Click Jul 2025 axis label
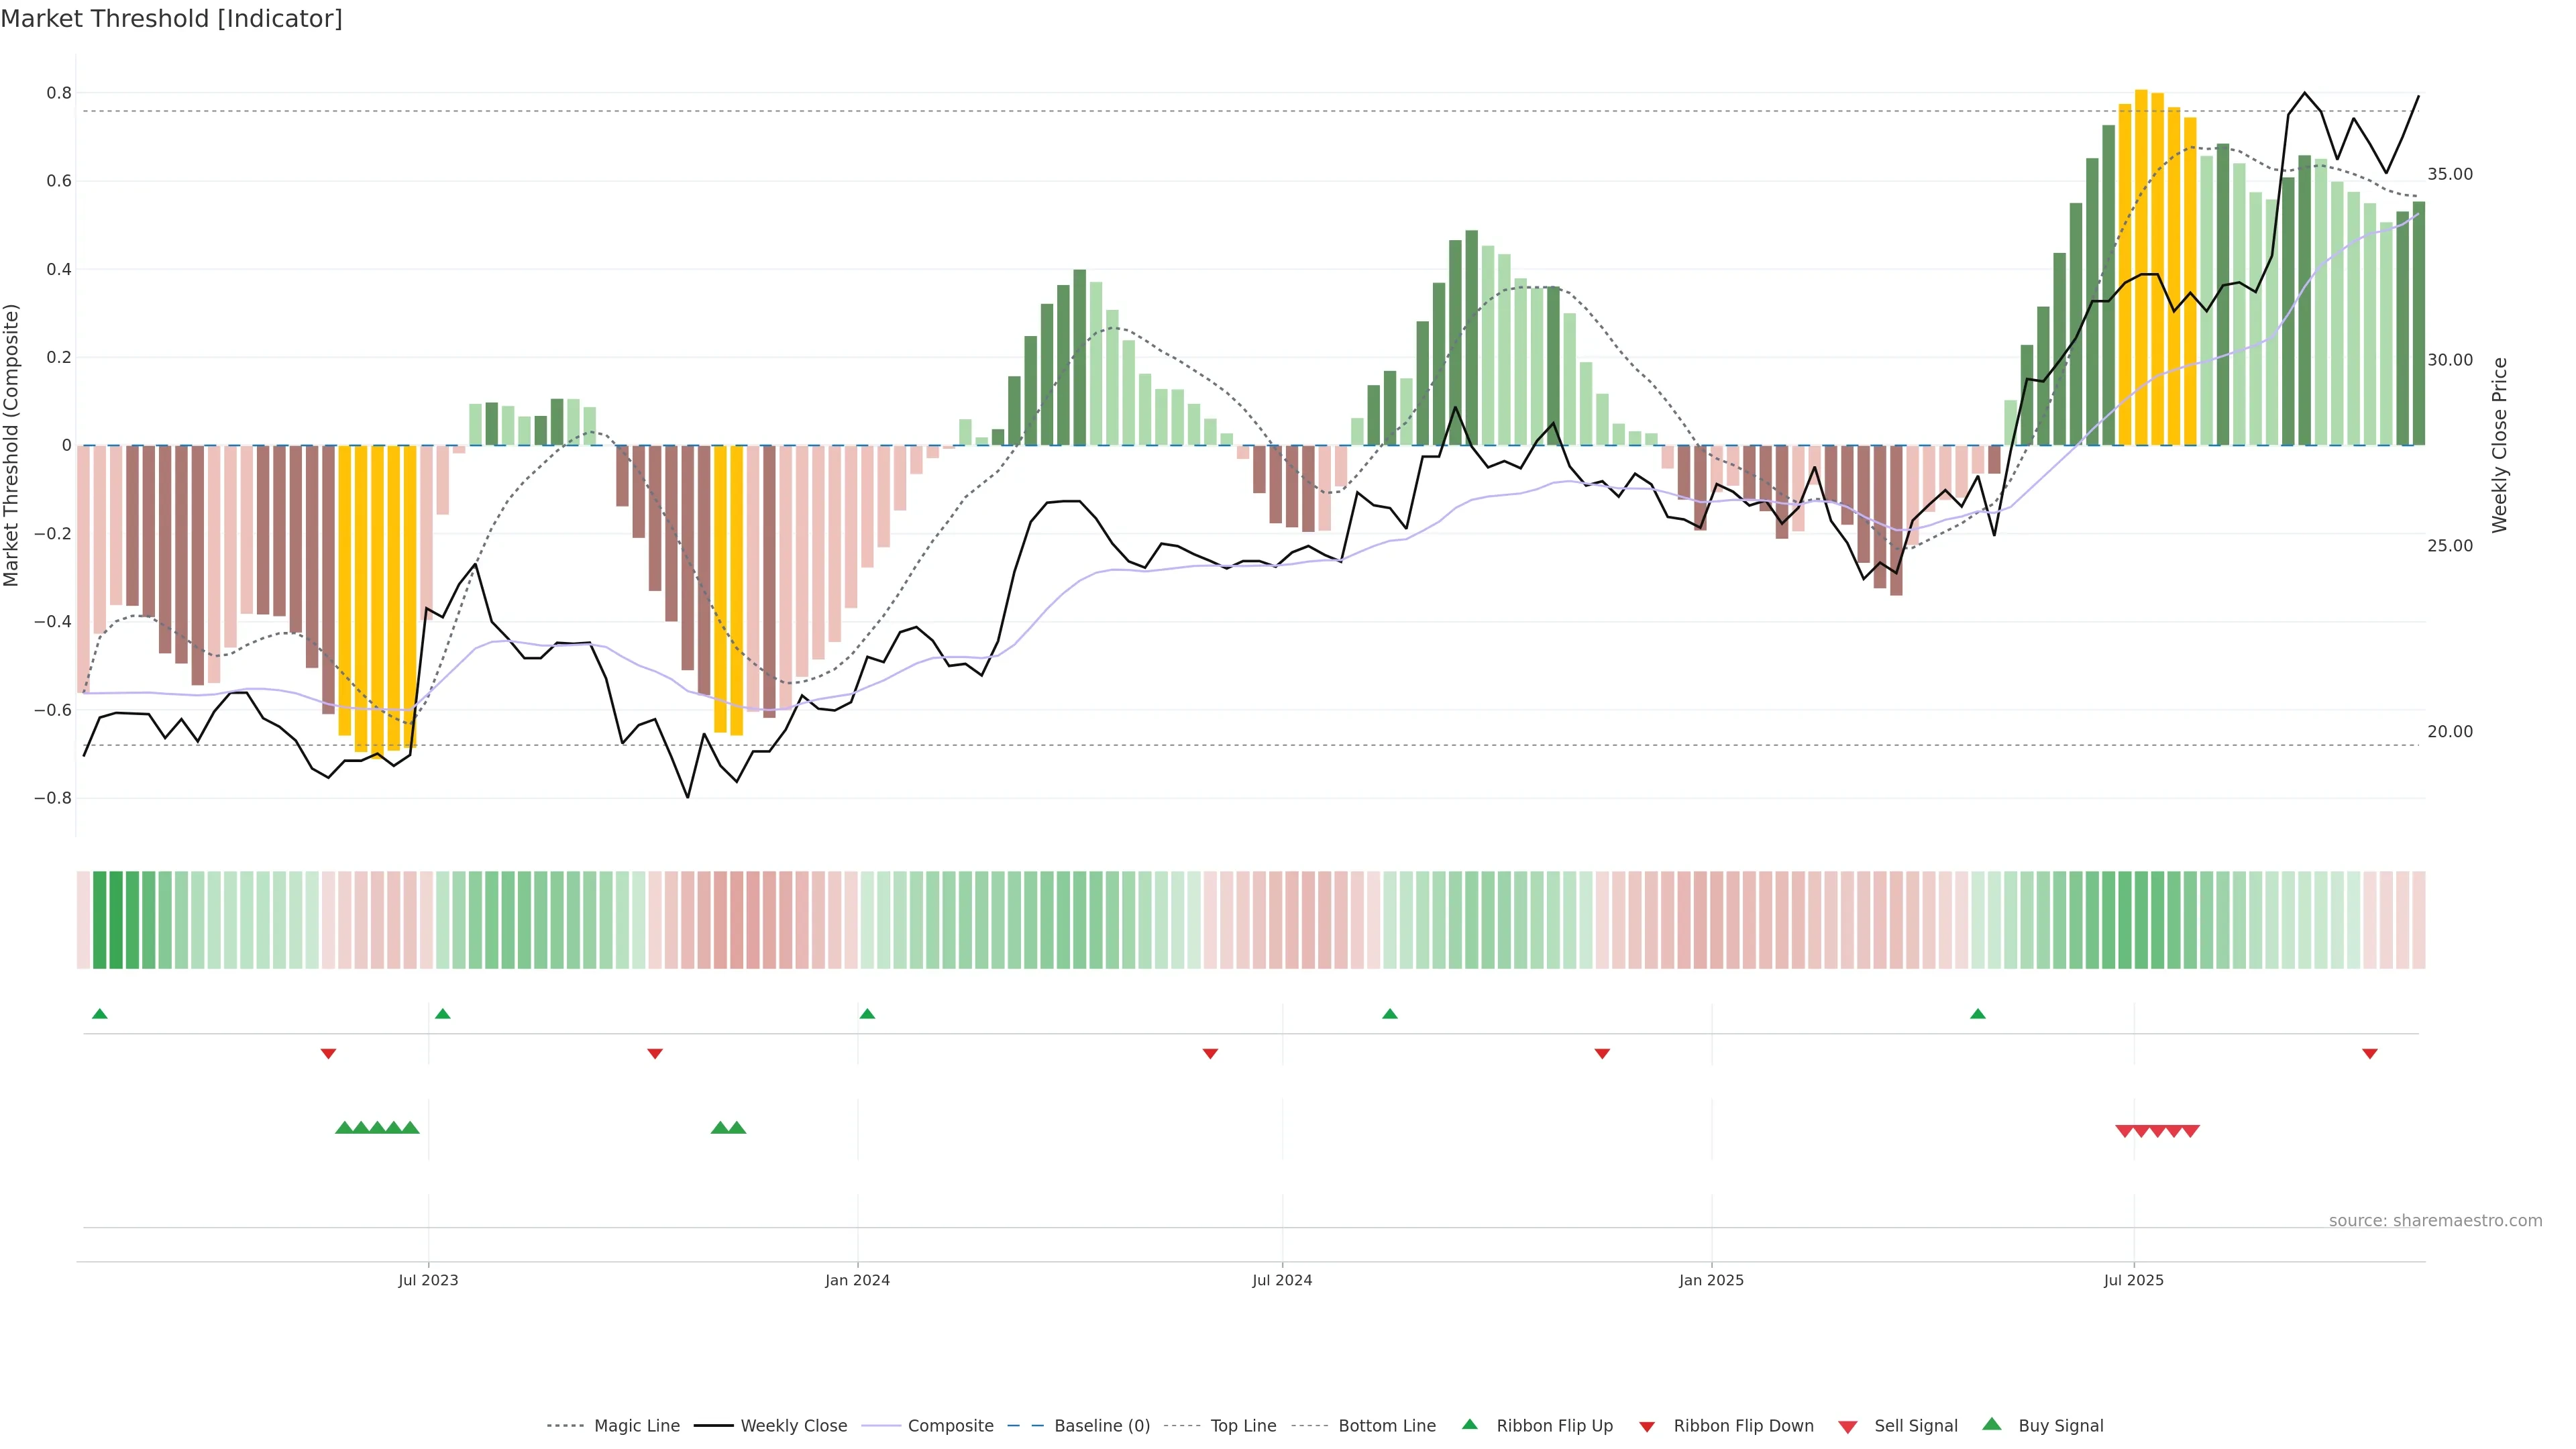The height and width of the screenshot is (1449, 2576). tap(2133, 1280)
